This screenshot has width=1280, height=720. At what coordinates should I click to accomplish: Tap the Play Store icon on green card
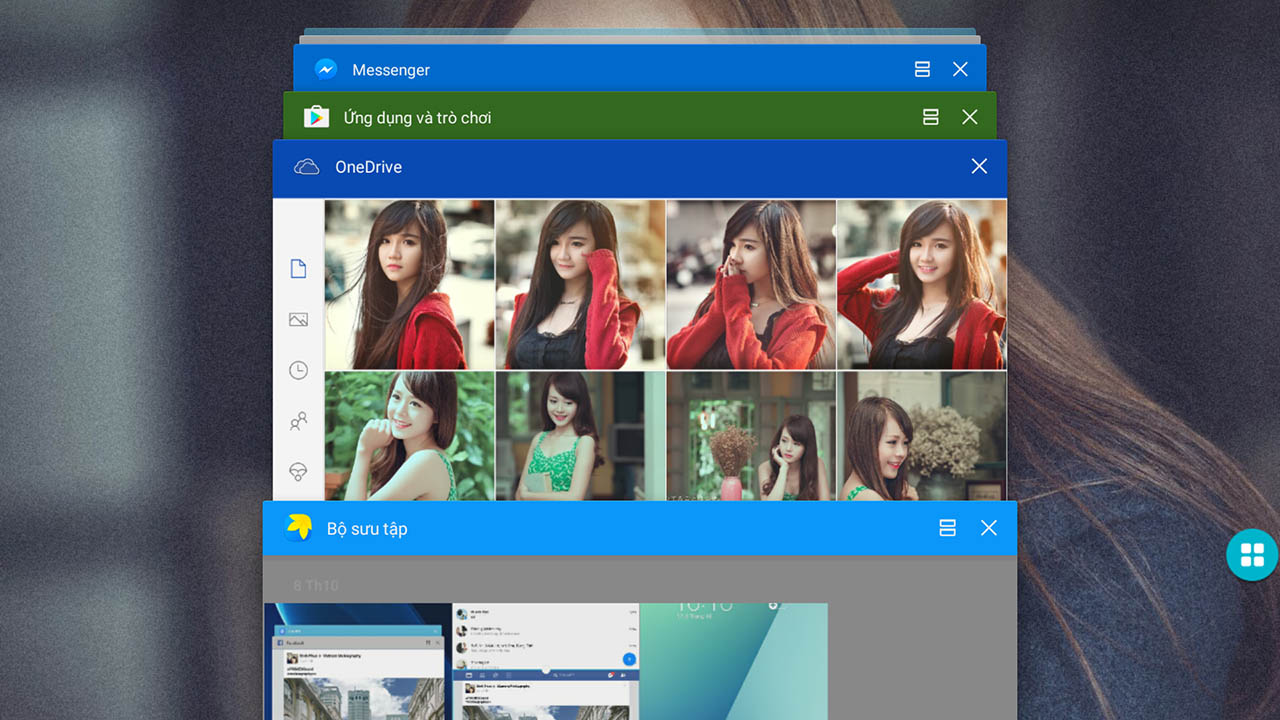pos(316,118)
